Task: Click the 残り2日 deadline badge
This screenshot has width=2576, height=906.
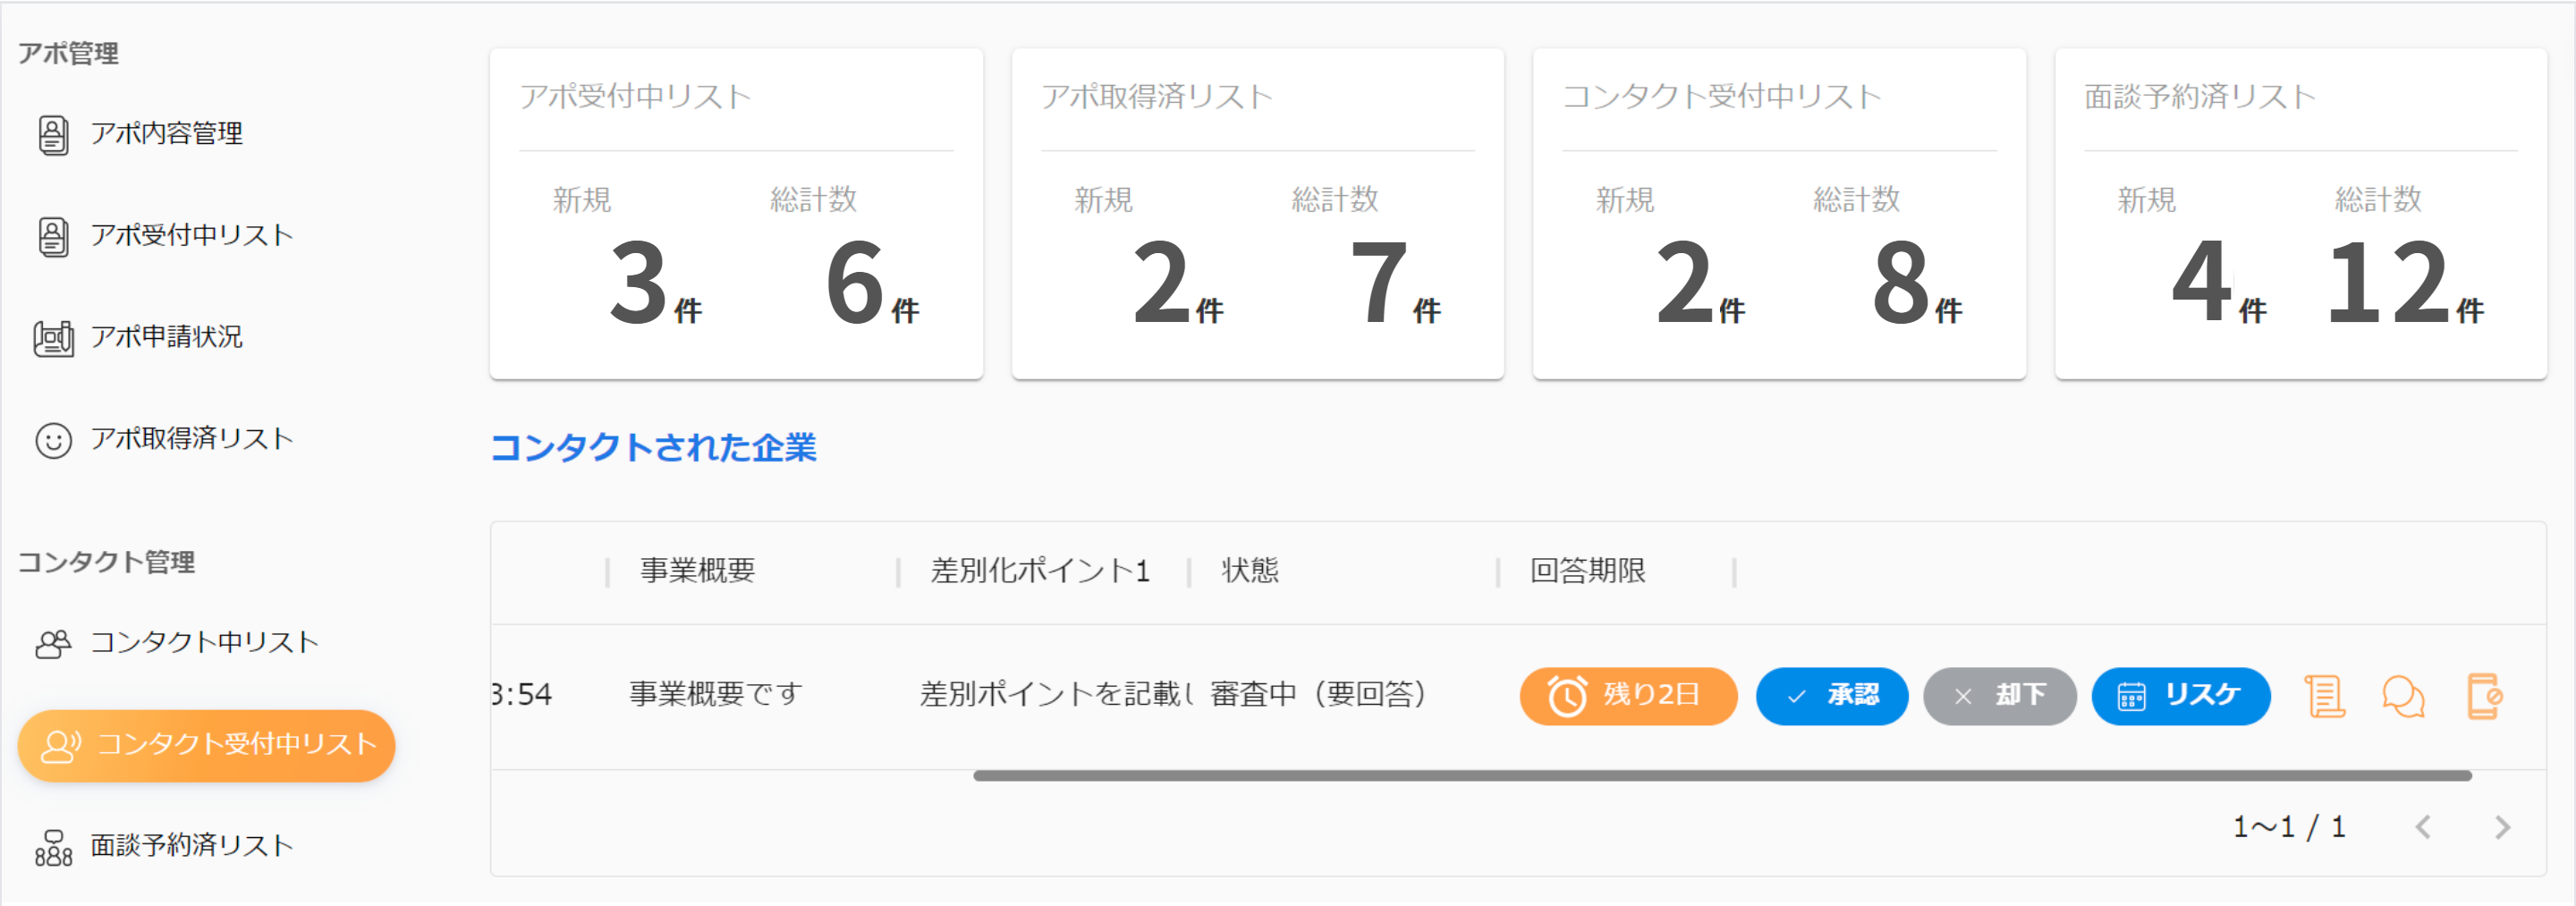Action: (x=1628, y=696)
